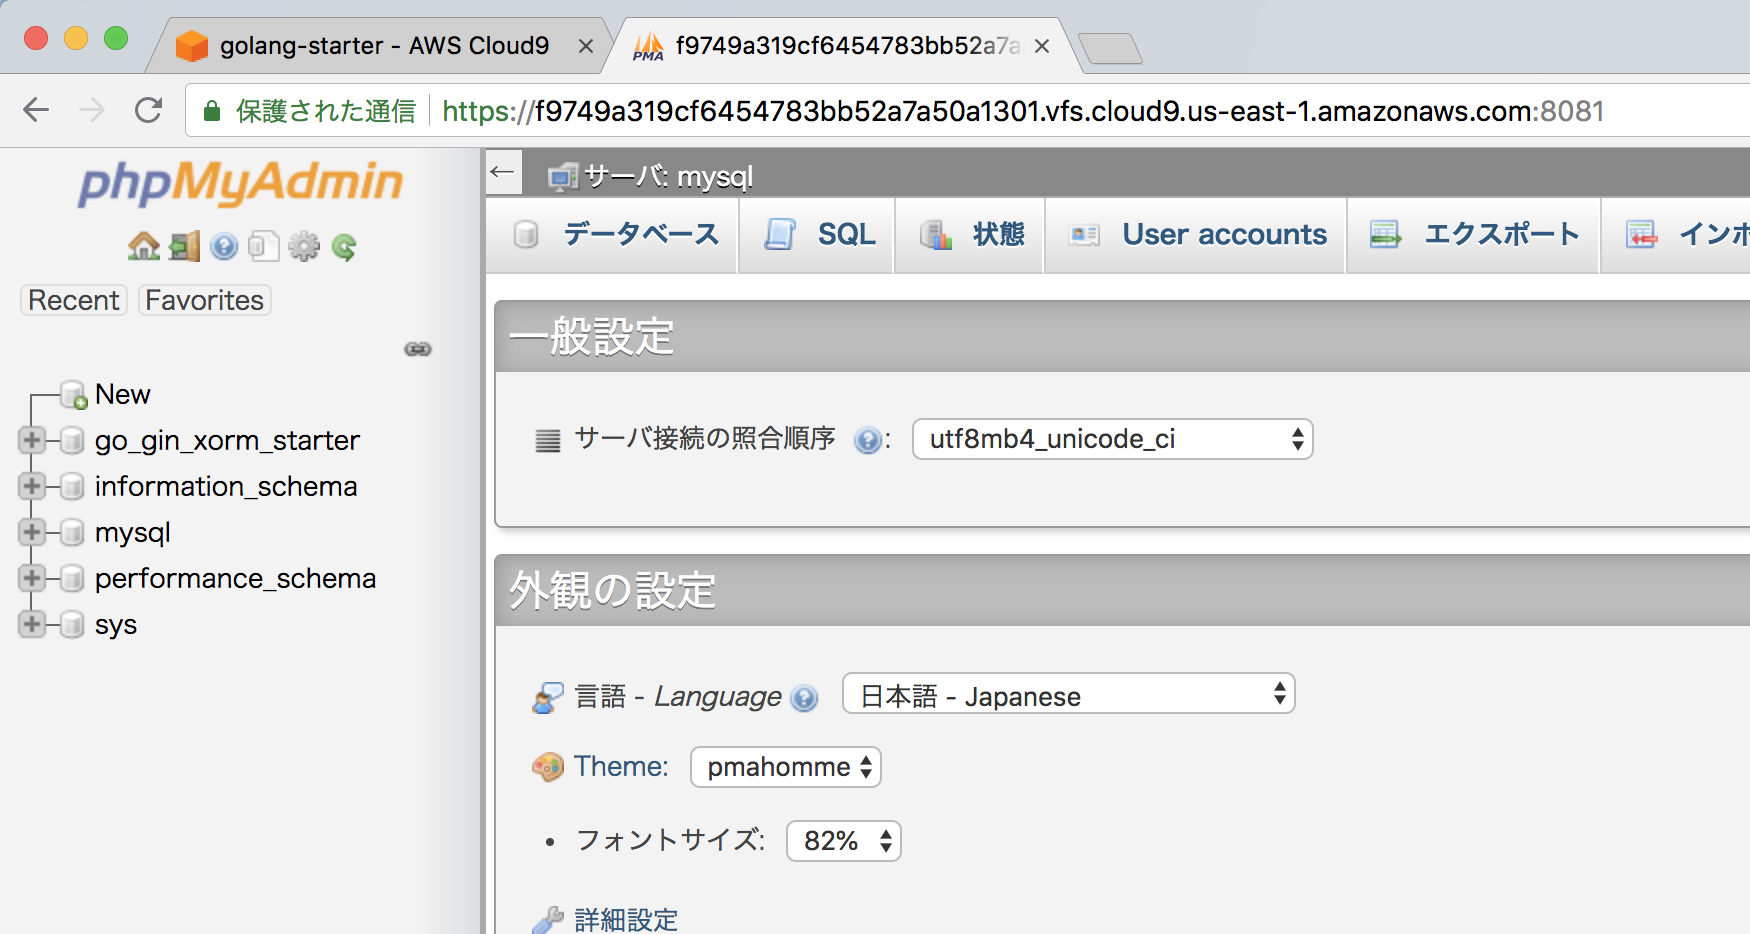Open the utf8mb4_unicode_ci collation dropdown
Screen dimensions: 1750x934
coord(1113,439)
